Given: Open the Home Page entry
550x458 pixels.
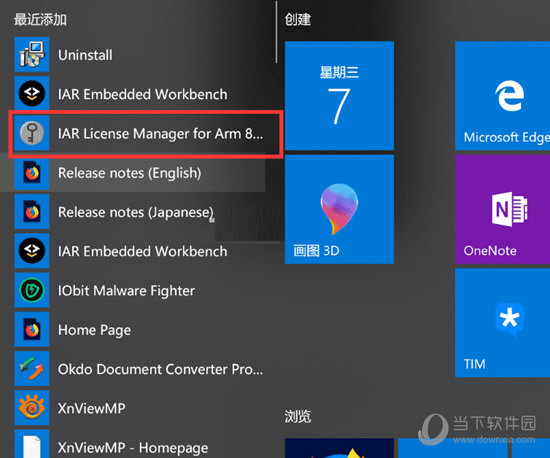Looking at the screenshot, I should (94, 330).
